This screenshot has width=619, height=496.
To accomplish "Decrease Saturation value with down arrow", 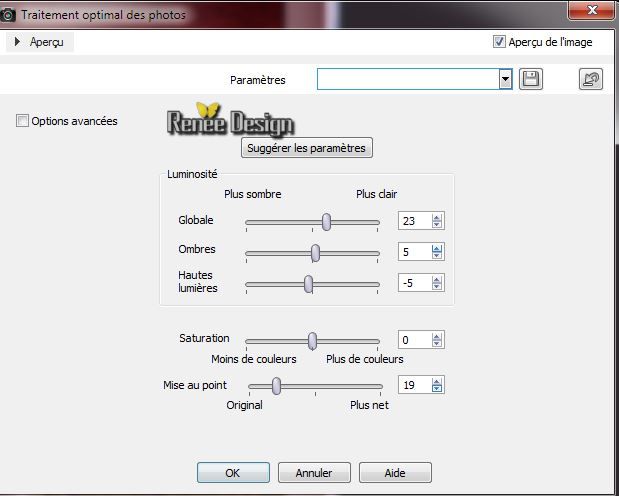I will [x=437, y=344].
